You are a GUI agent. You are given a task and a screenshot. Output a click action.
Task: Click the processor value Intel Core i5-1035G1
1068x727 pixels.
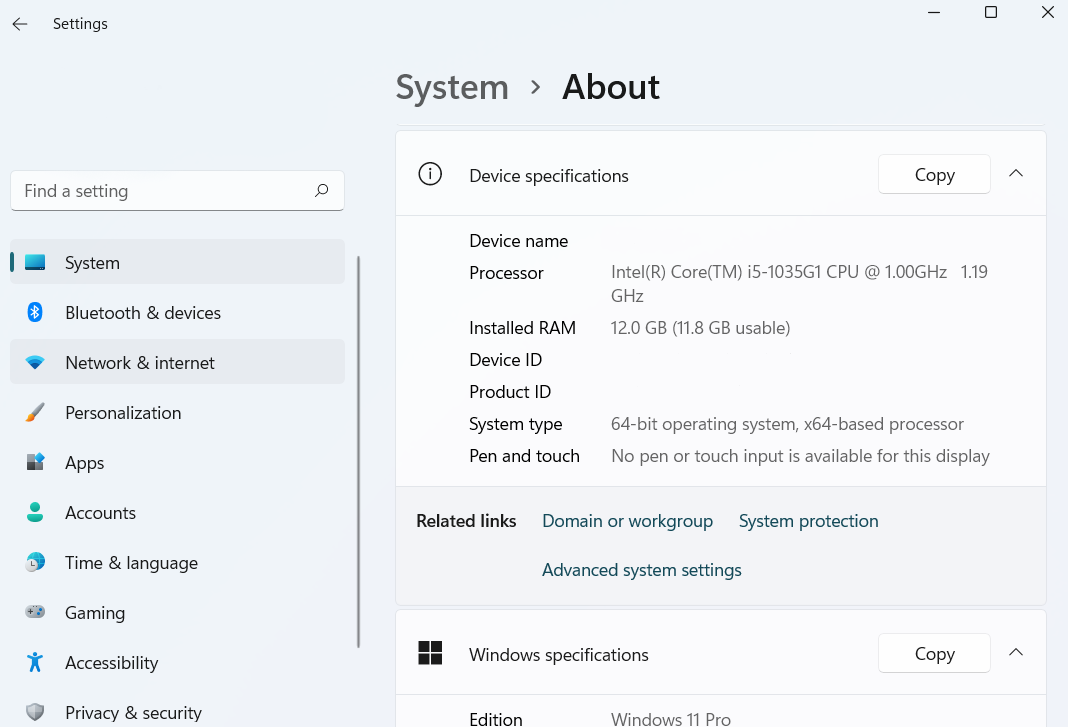(x=799, y=283)
